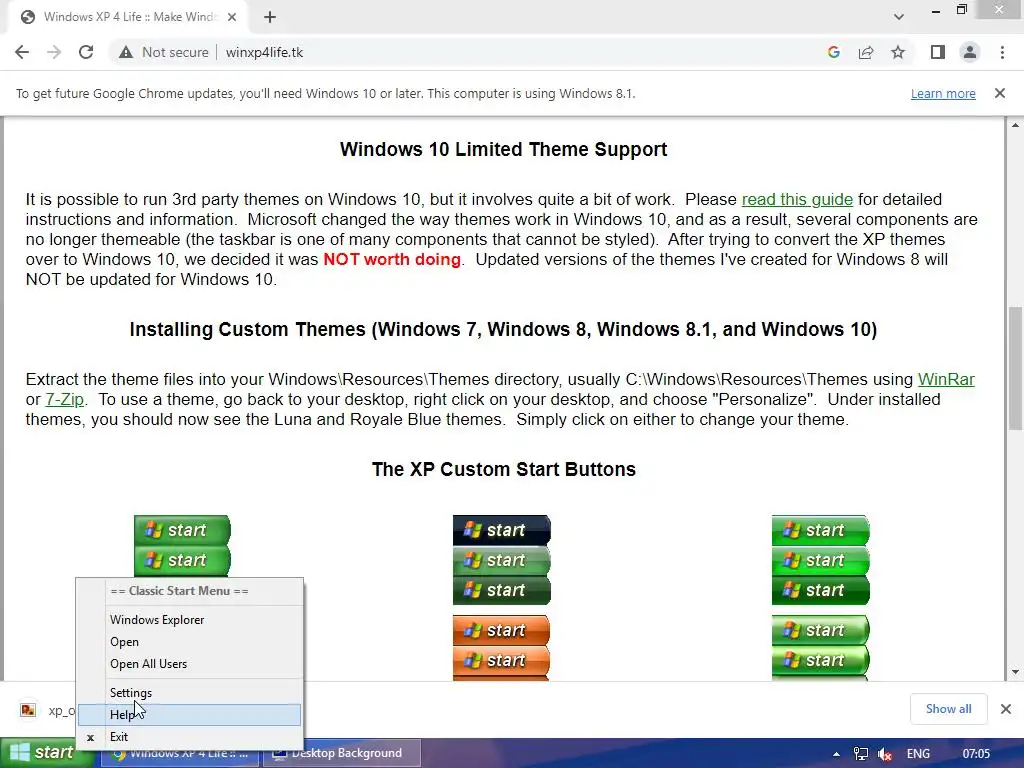Click the top bright green start button image
1024x768 pixels.
coord(820,530)
